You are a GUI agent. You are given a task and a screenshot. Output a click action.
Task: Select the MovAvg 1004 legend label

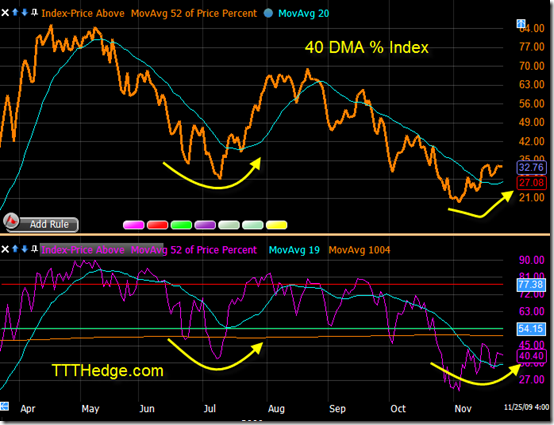click(x=359, y=250)
